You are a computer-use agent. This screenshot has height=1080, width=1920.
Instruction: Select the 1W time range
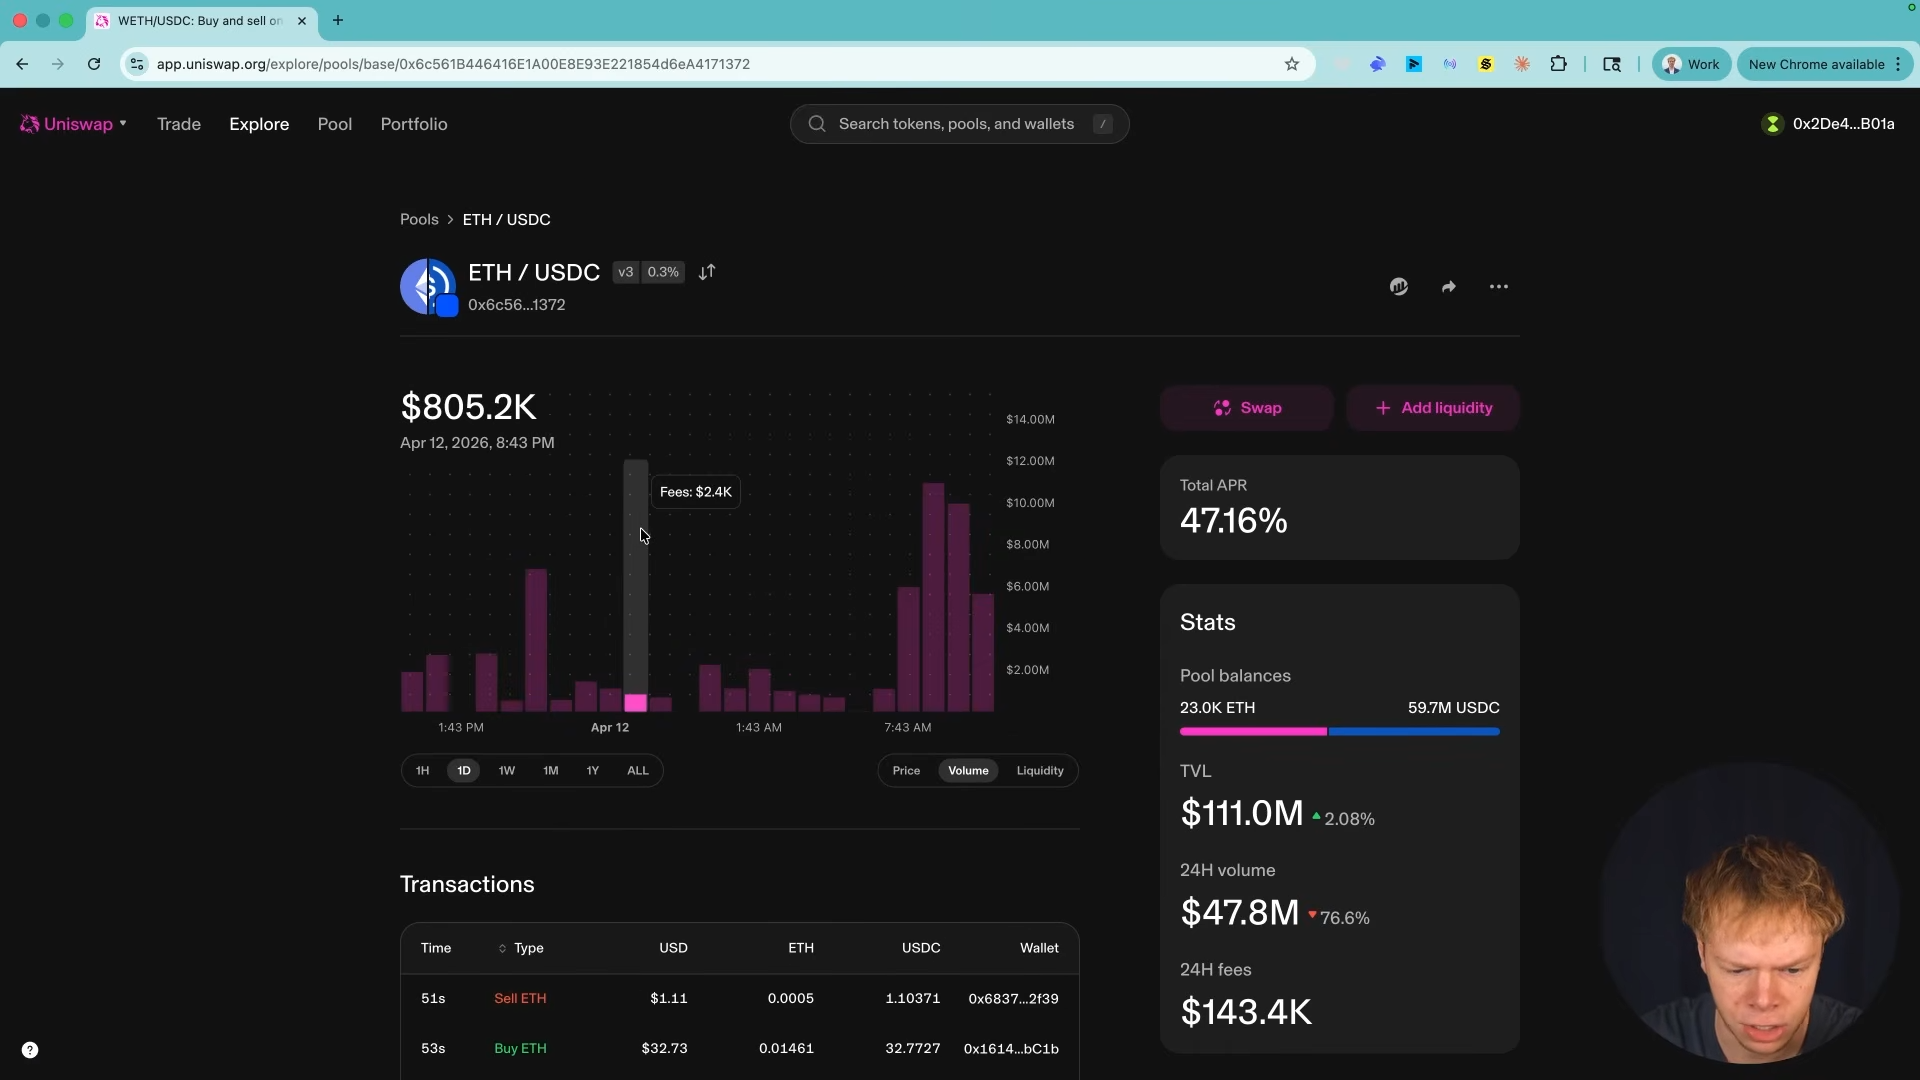click(507, 771)
